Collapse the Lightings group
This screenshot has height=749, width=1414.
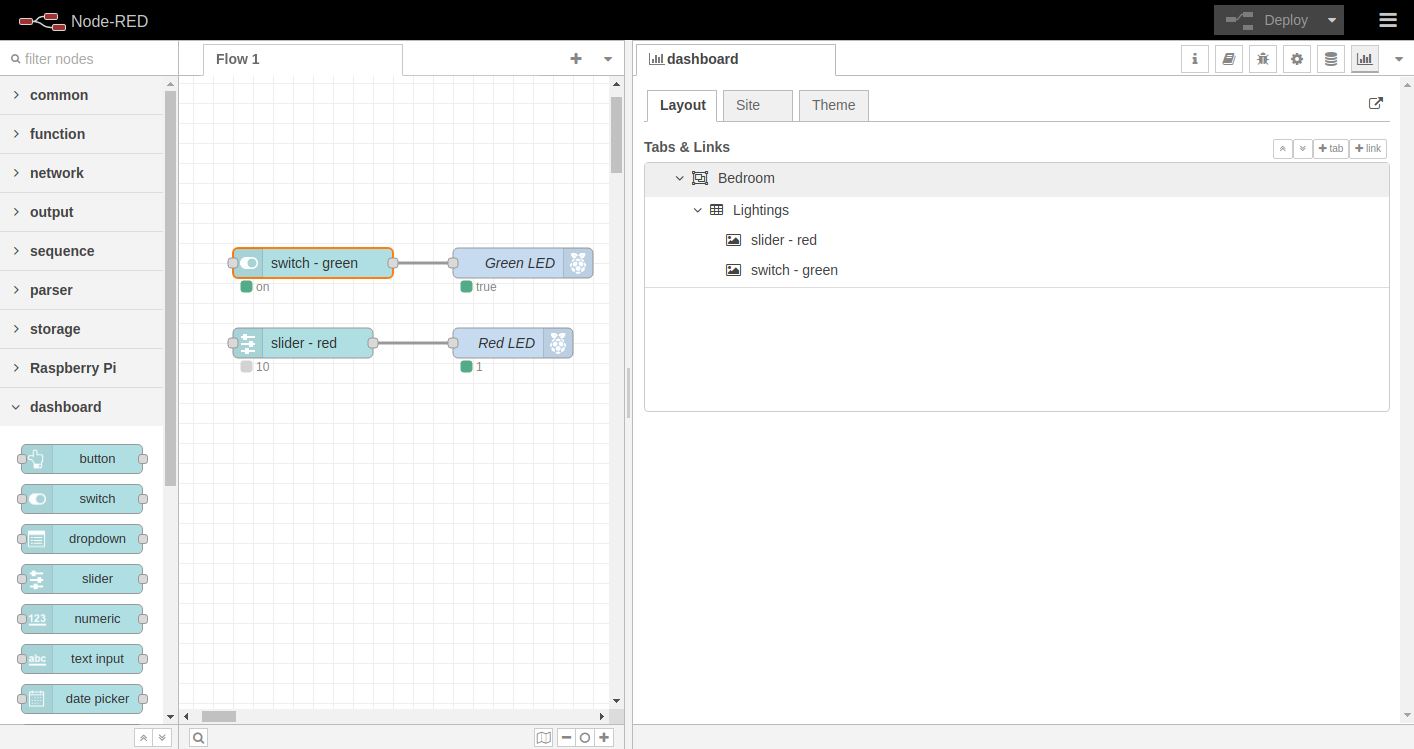pos(698,210)
